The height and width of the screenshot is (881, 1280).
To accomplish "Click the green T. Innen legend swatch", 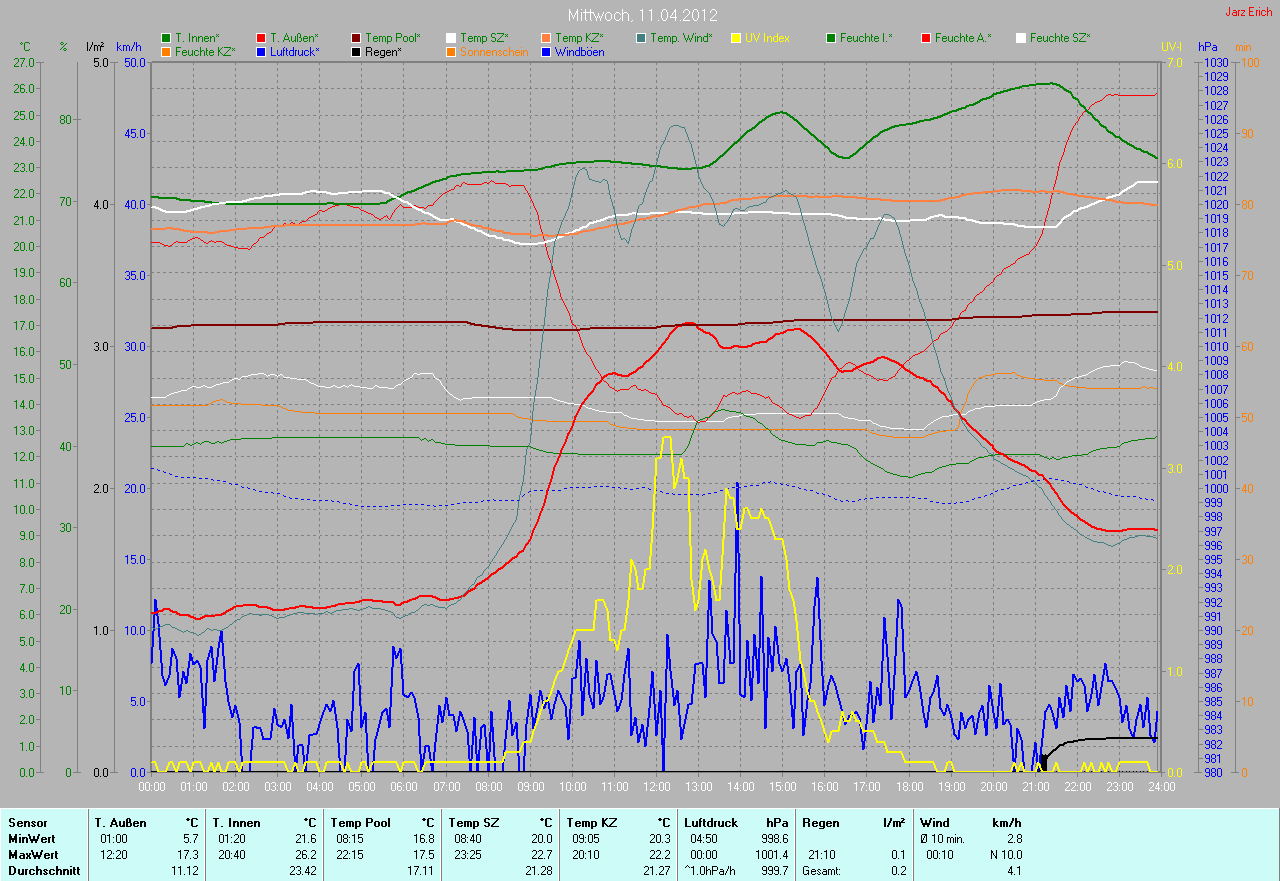I will coord(166,38).
